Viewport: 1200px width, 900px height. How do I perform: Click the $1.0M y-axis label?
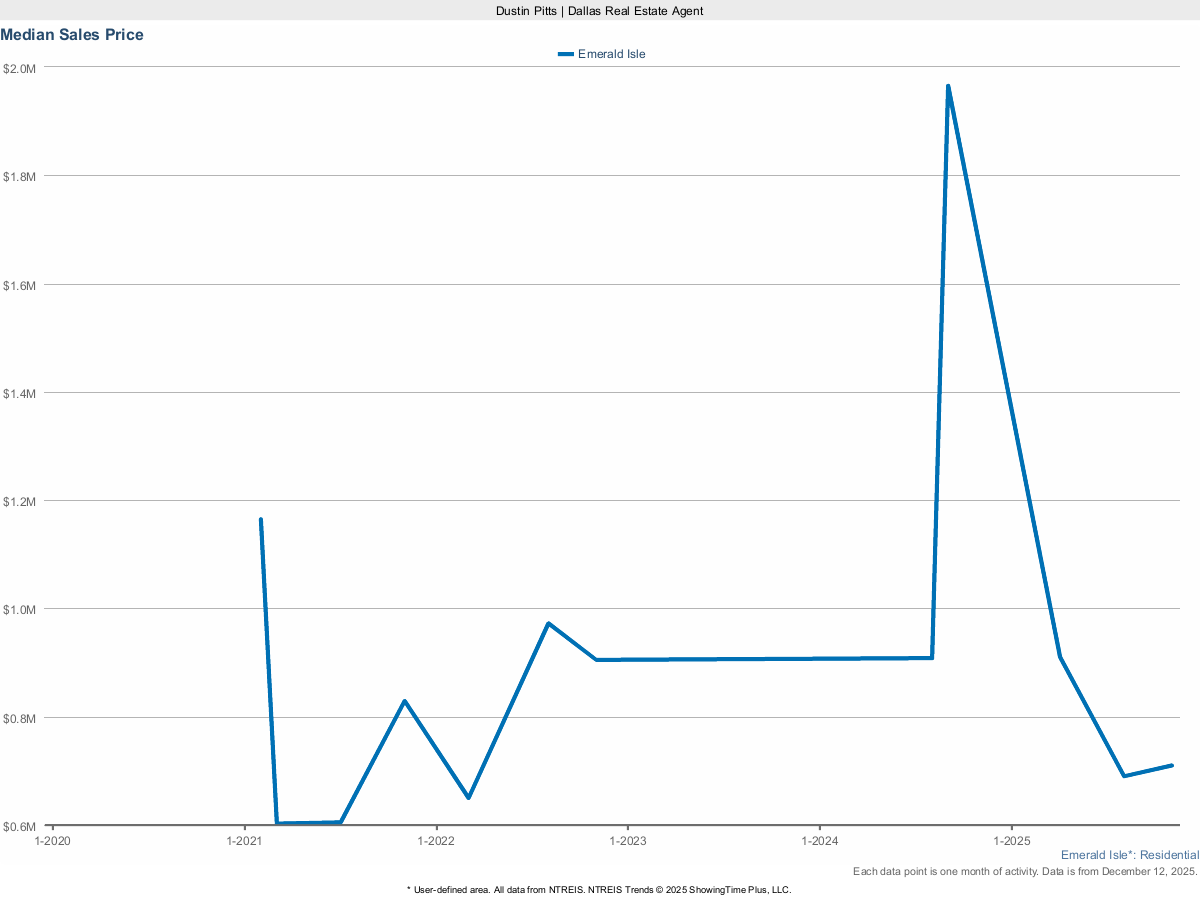20,609
